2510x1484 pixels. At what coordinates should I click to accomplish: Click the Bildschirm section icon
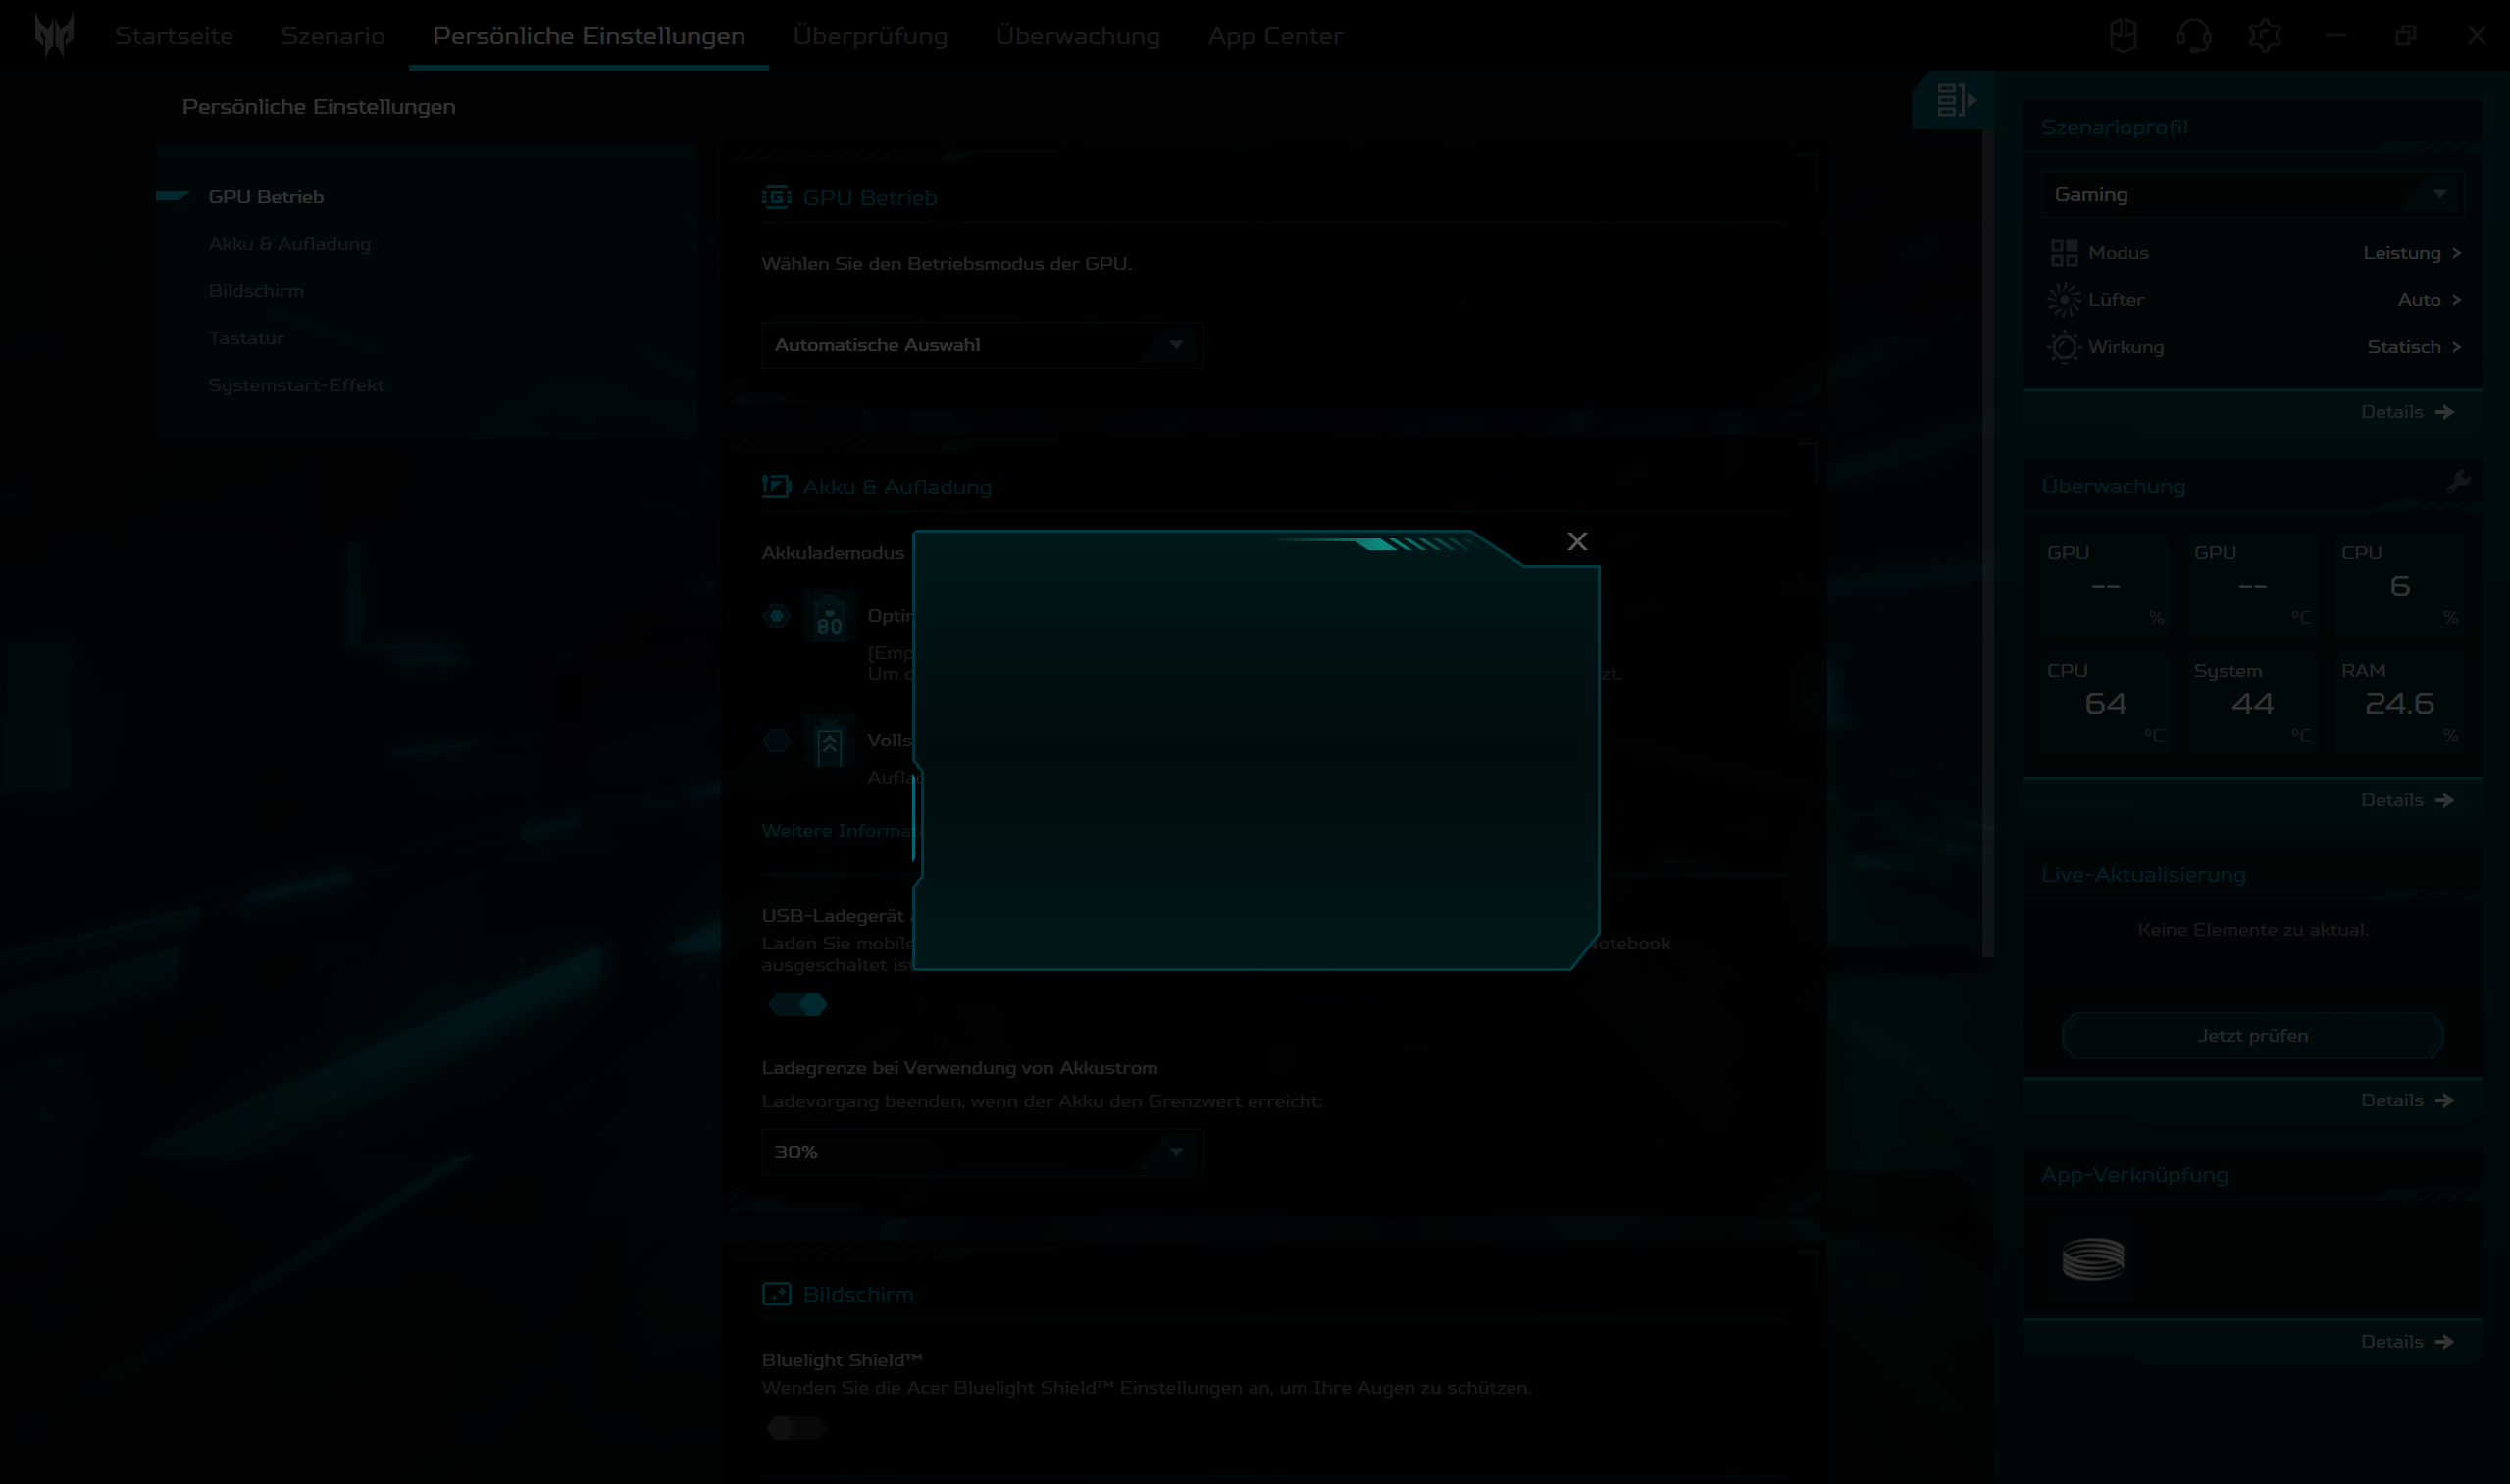[x=776, y=1294]
